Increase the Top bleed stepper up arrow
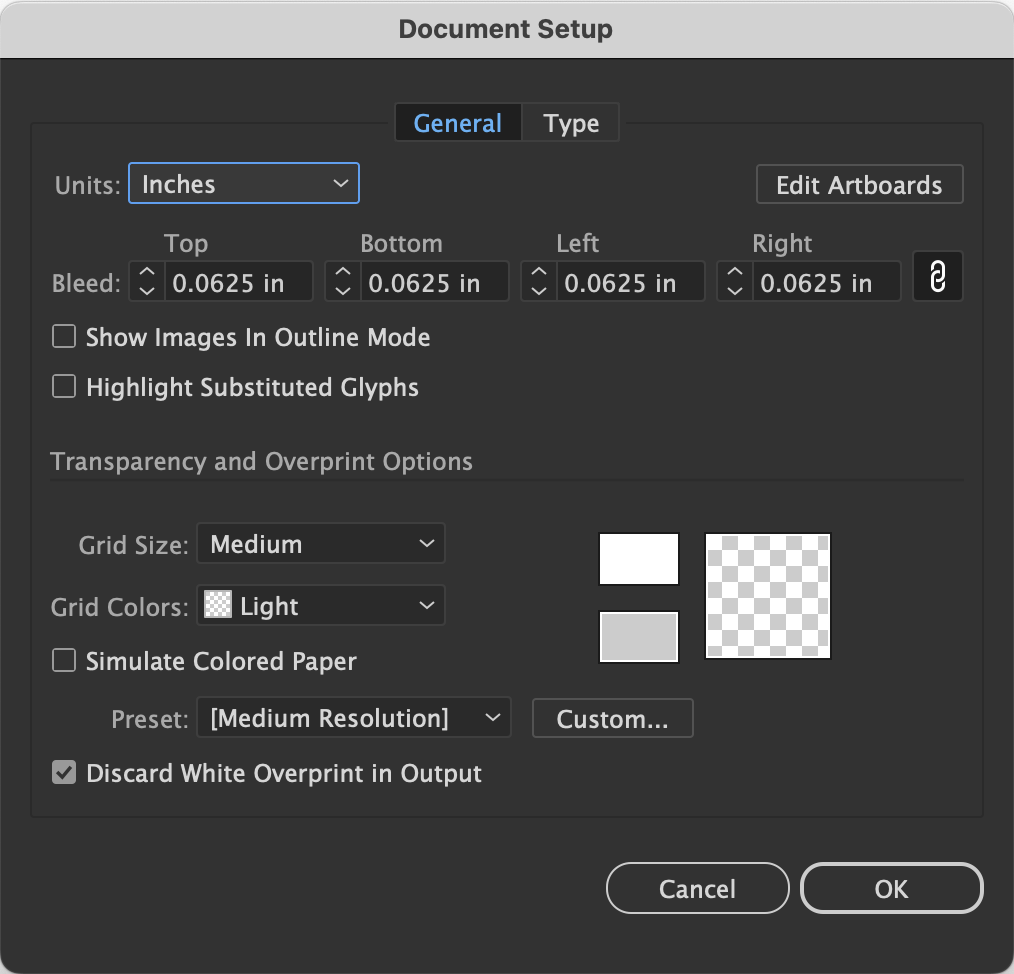 point(147,273)
